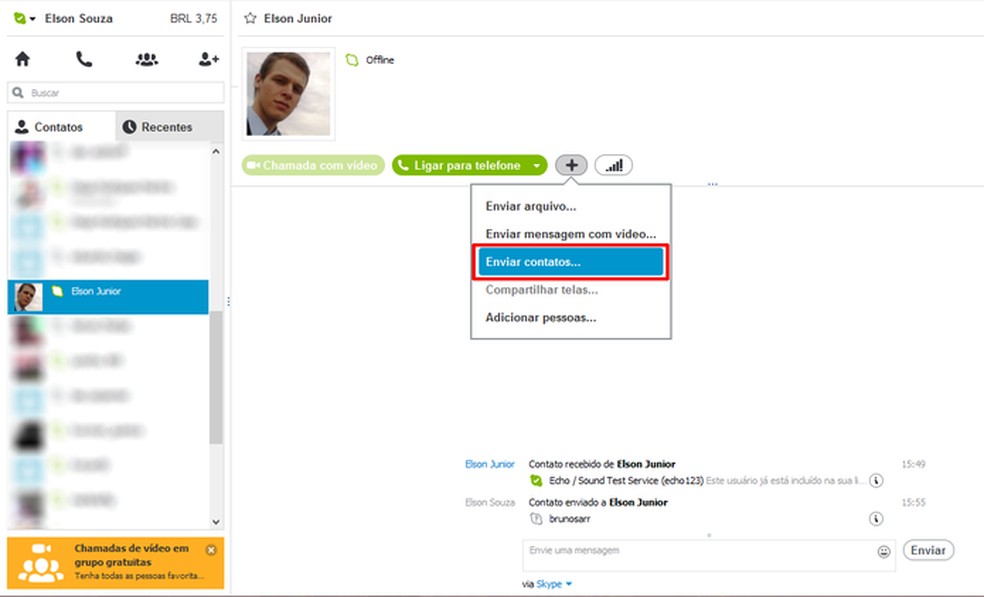The height and width of the screenshot is (597, 984).
Task: Click the add contact icon
Action: pyautogui.click(x=207, y=59)
